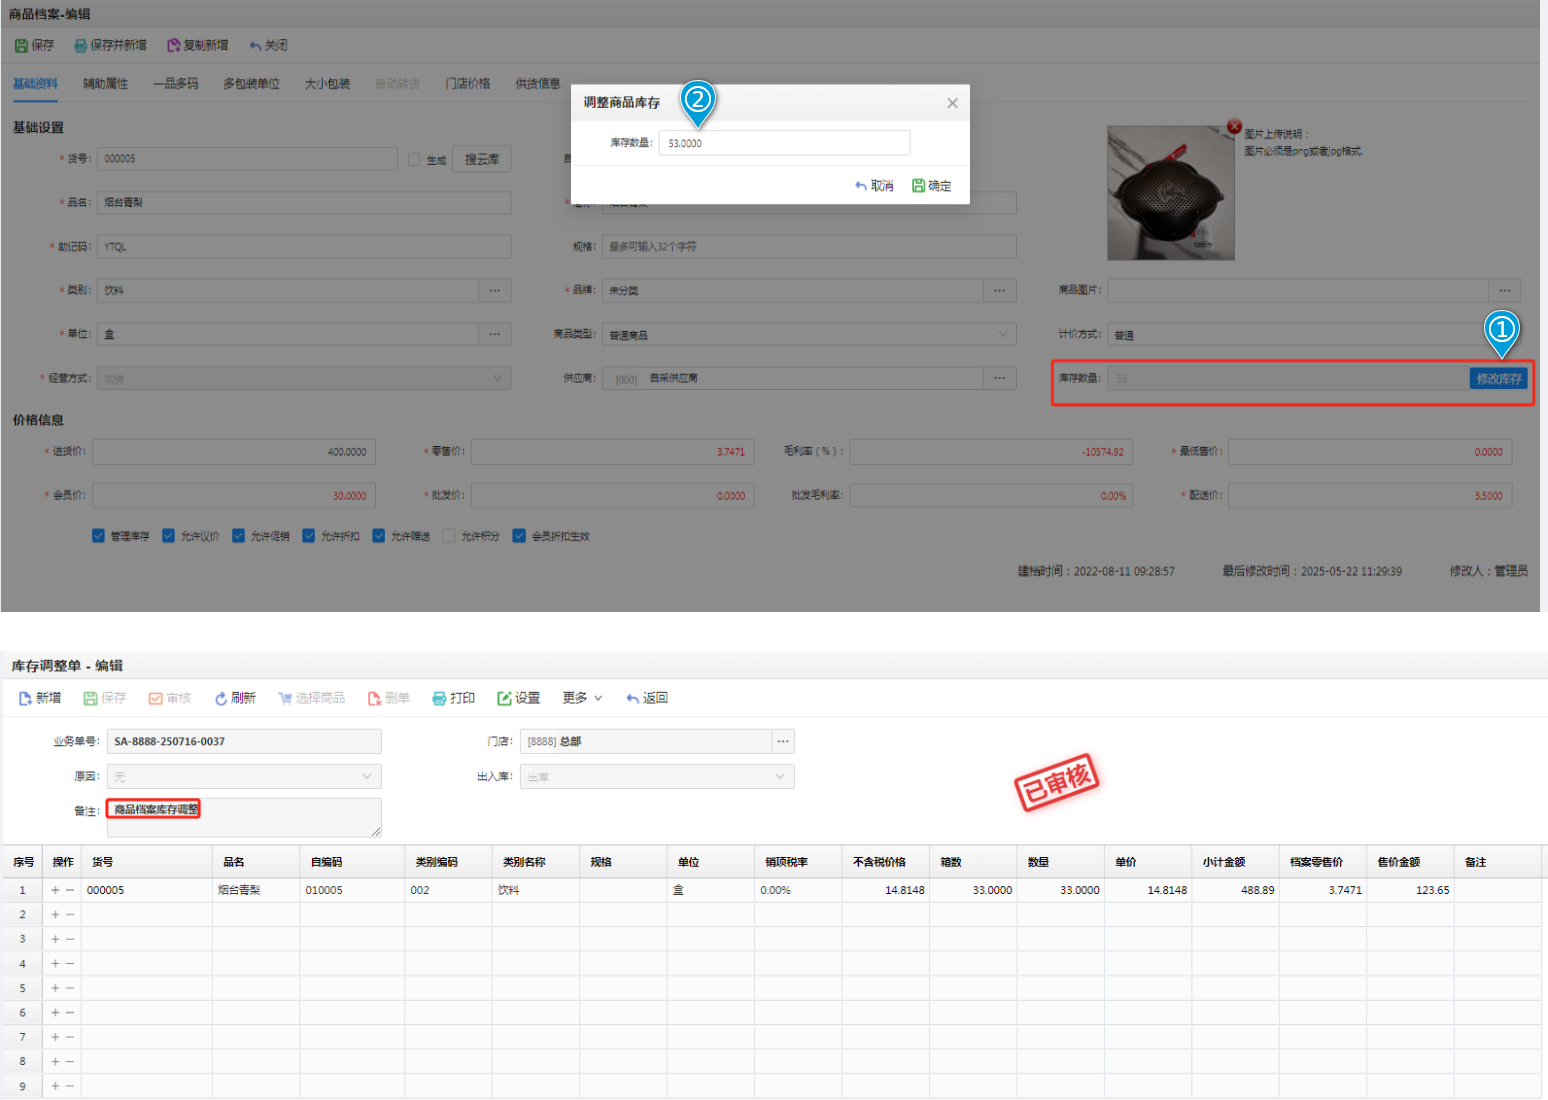
Task: Click the product image thumbnail
Action: coord(1170,193)
